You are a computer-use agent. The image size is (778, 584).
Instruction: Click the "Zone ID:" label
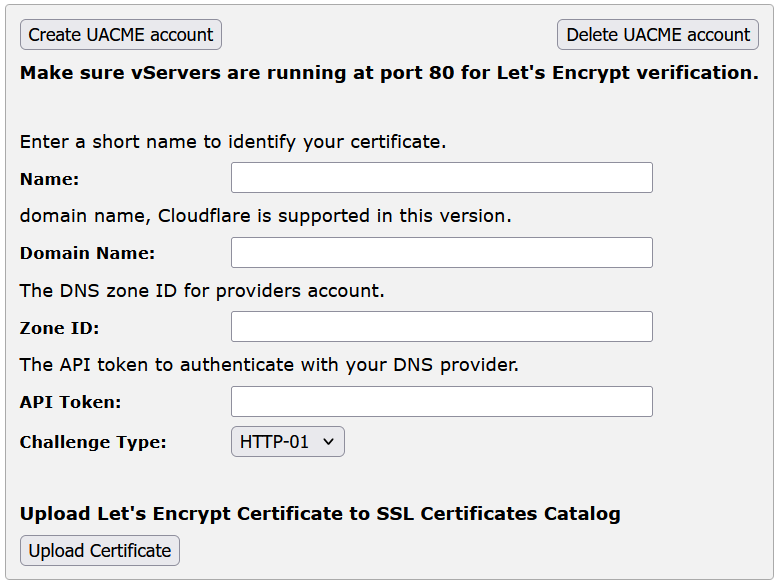[x=59, y=328]
